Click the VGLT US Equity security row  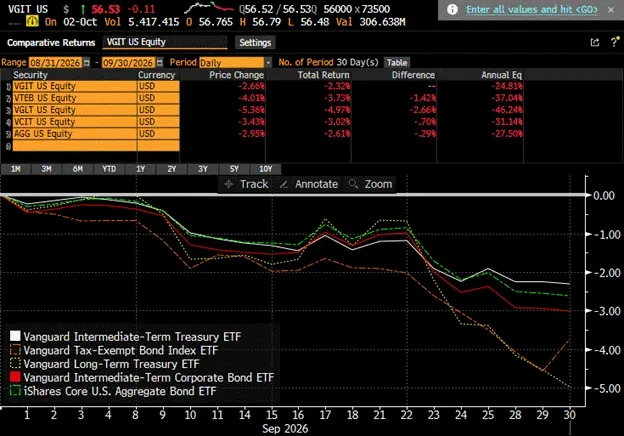(x=75, y=110)
